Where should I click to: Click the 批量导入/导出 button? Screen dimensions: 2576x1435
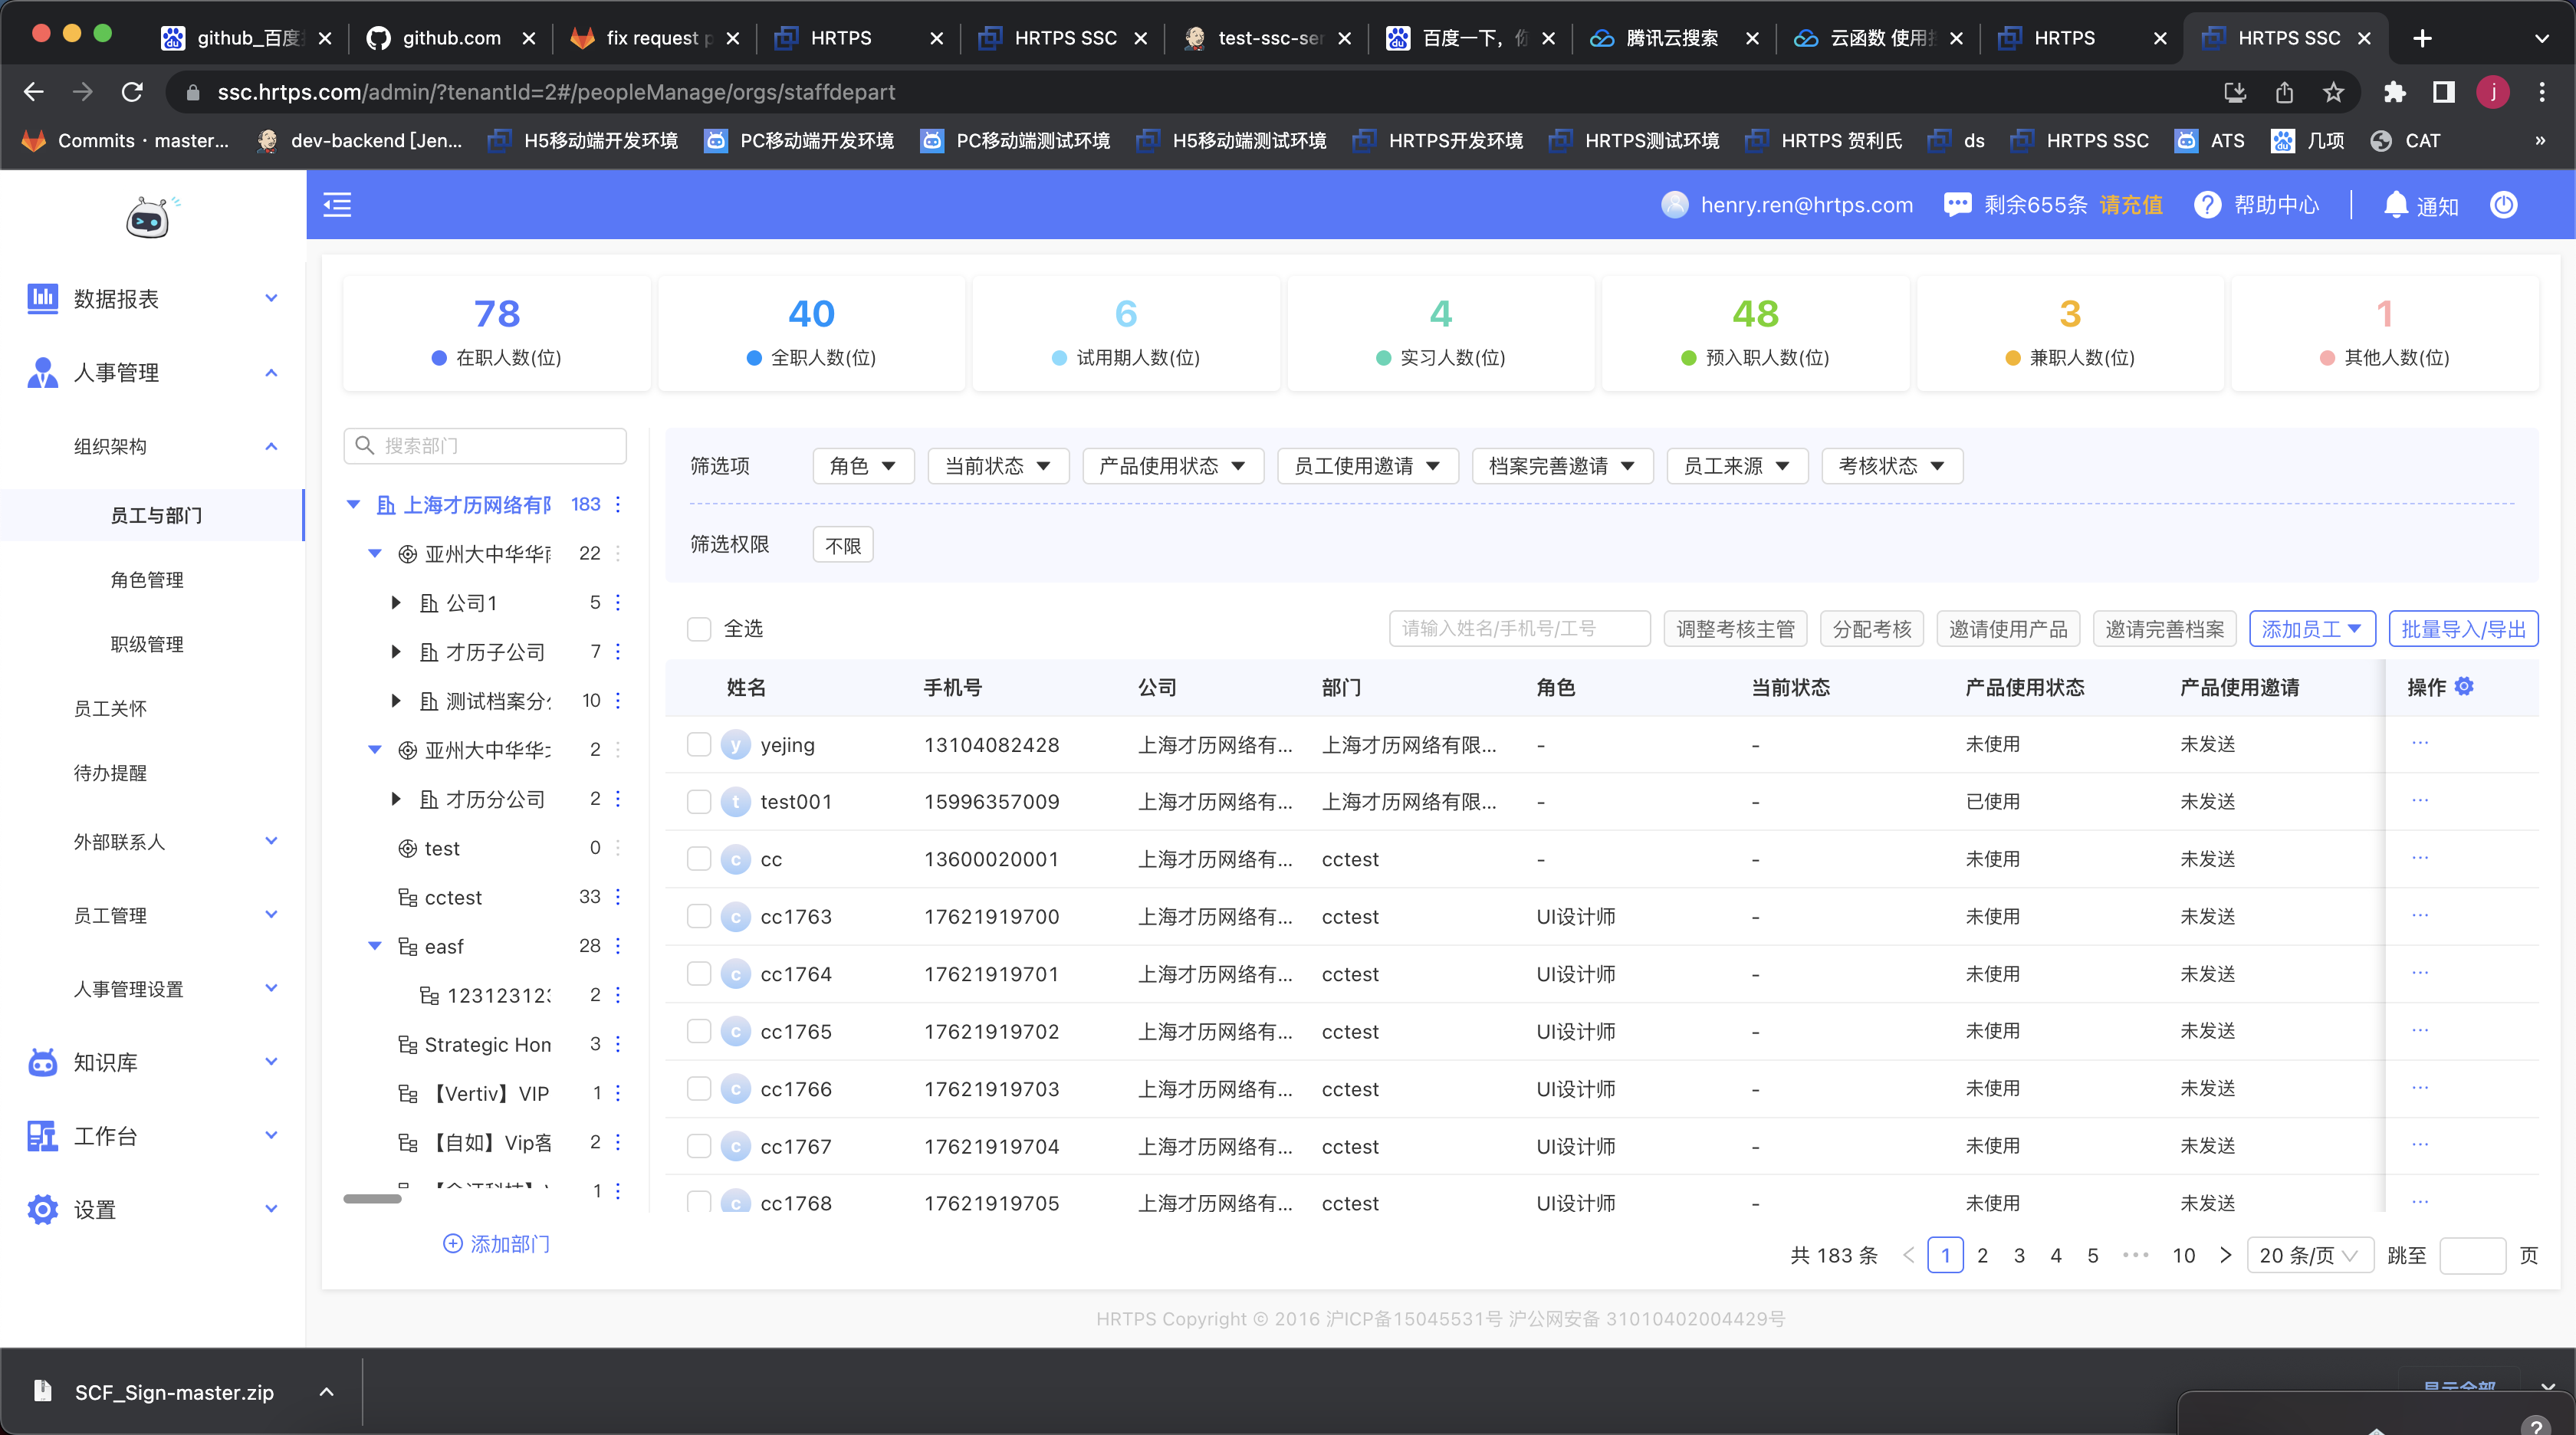coord(2463,629)
